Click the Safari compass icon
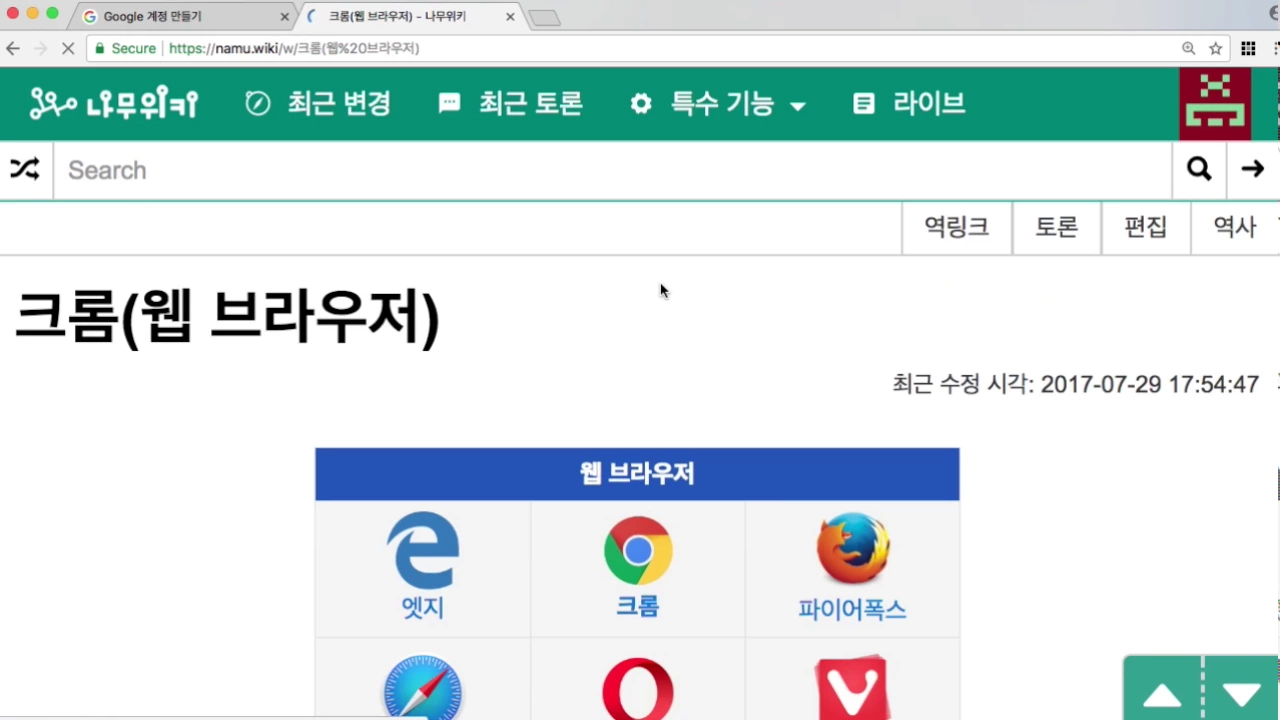 (423, 688)
